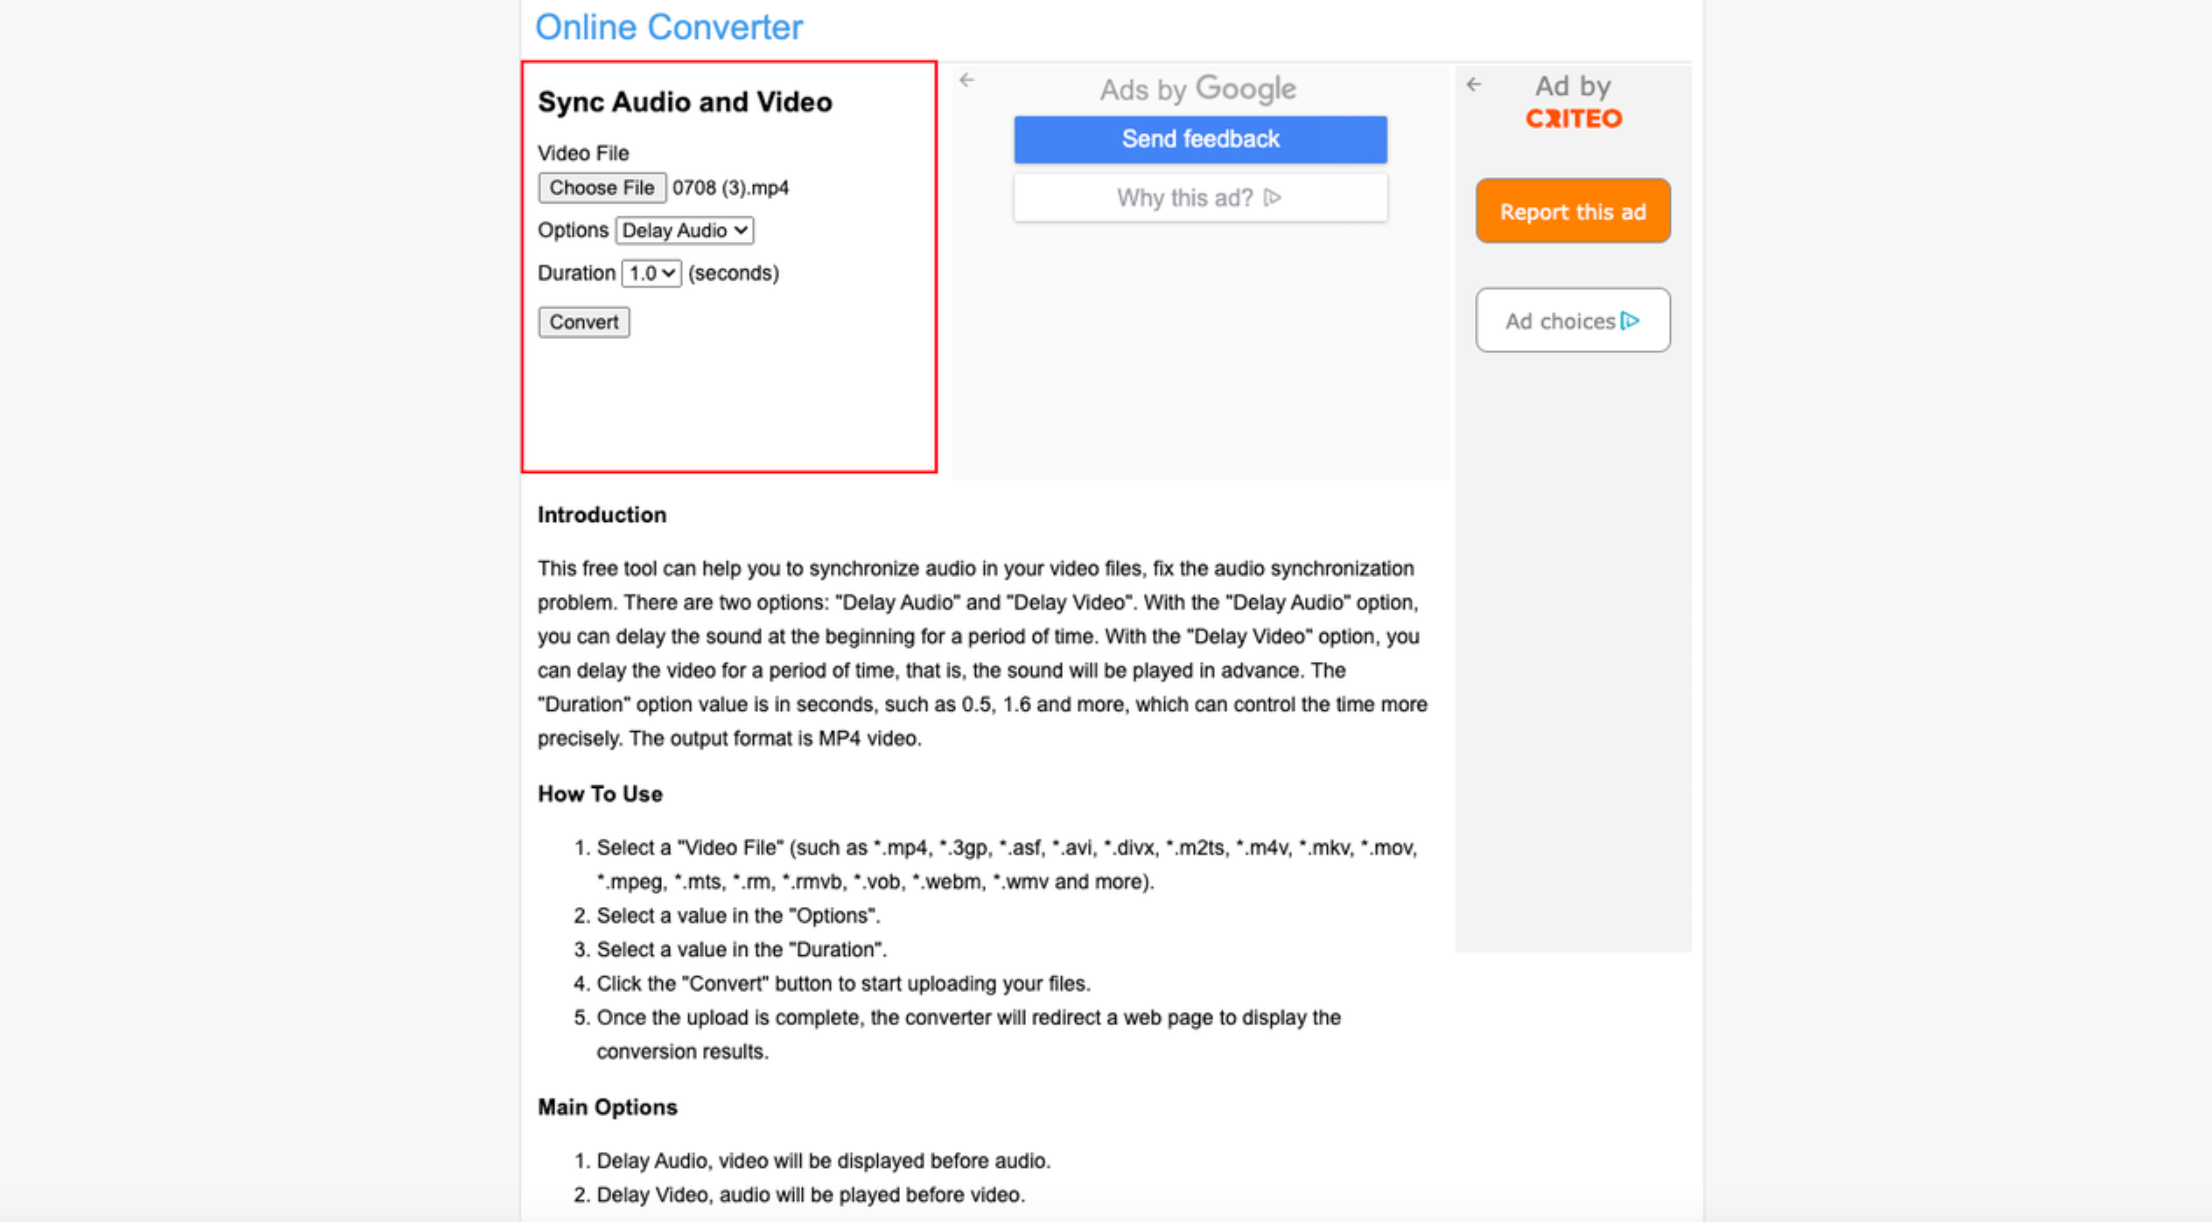Click the left arrow icon near Criteo Ad
This screenshot has height=1222, width=2212.
(x=1473, y=86)
